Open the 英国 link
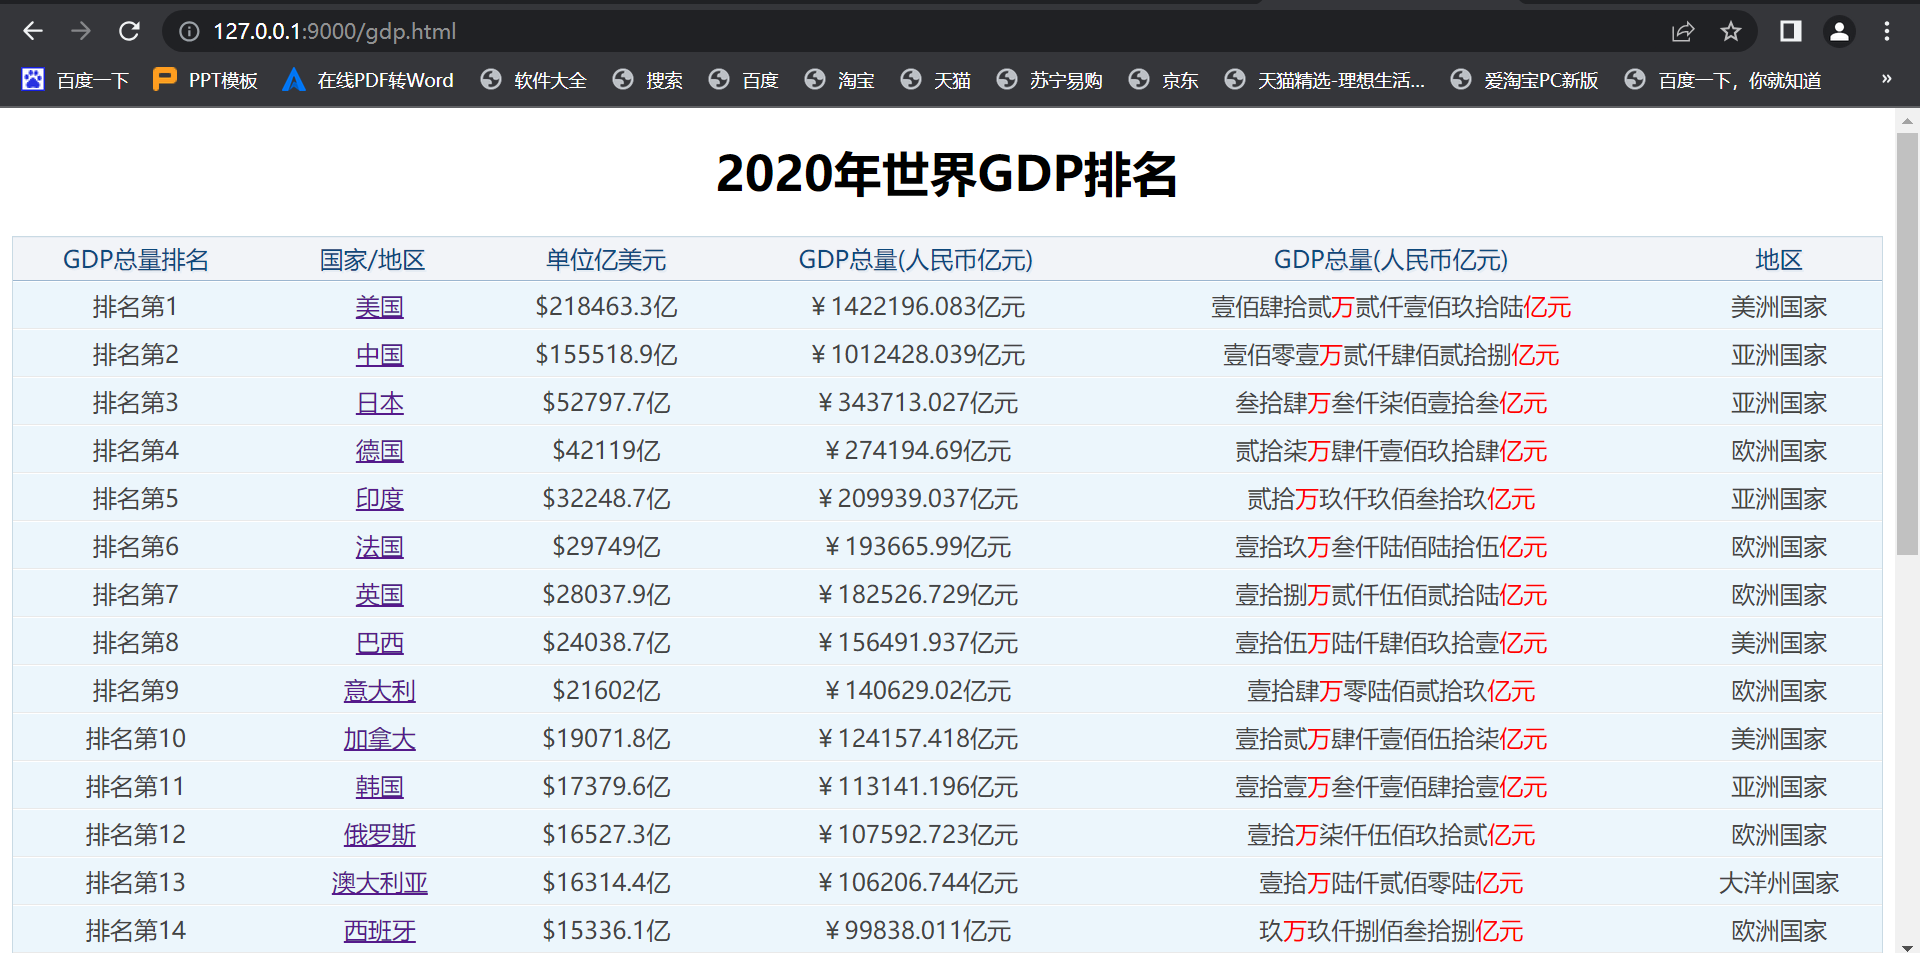 [380, 595]
